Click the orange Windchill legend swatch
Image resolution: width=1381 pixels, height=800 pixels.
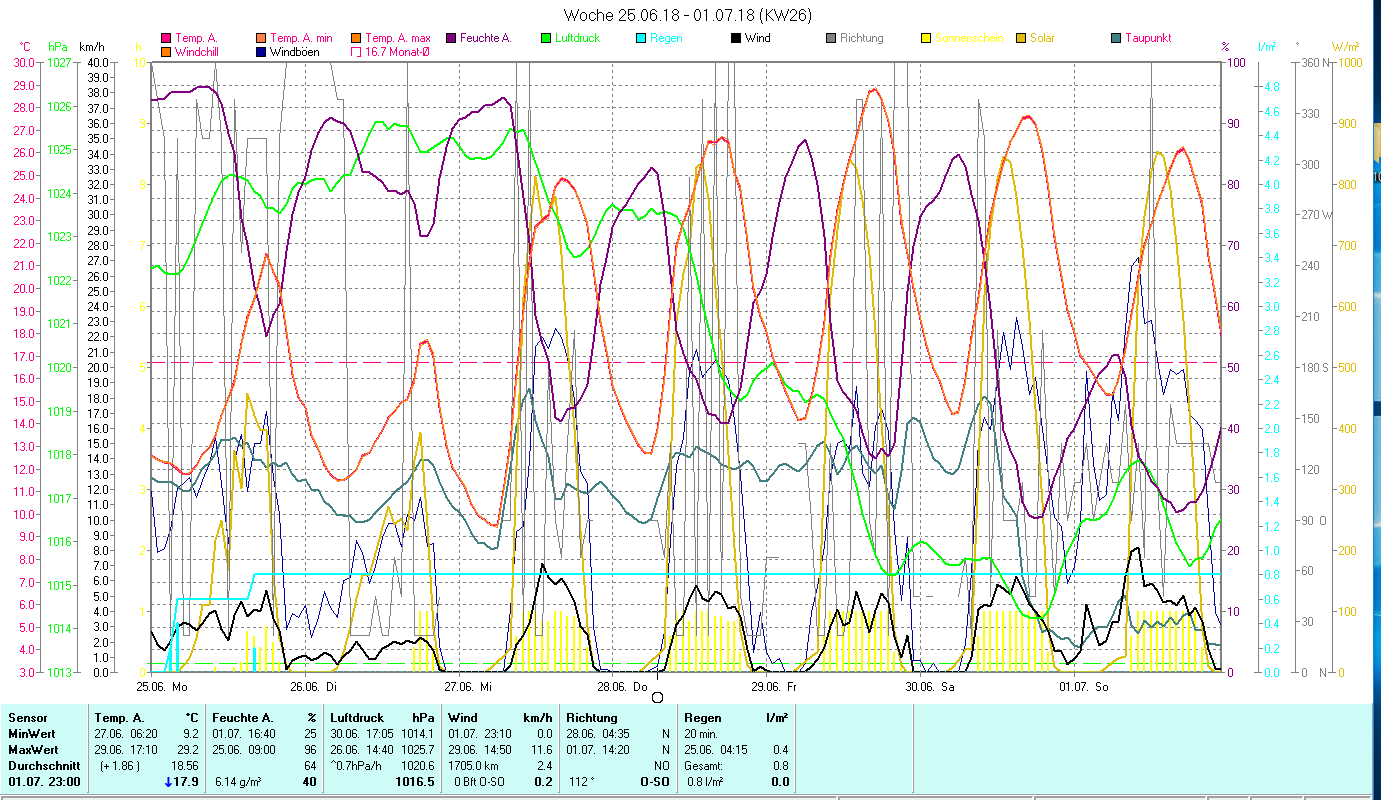tap(165, 51)
